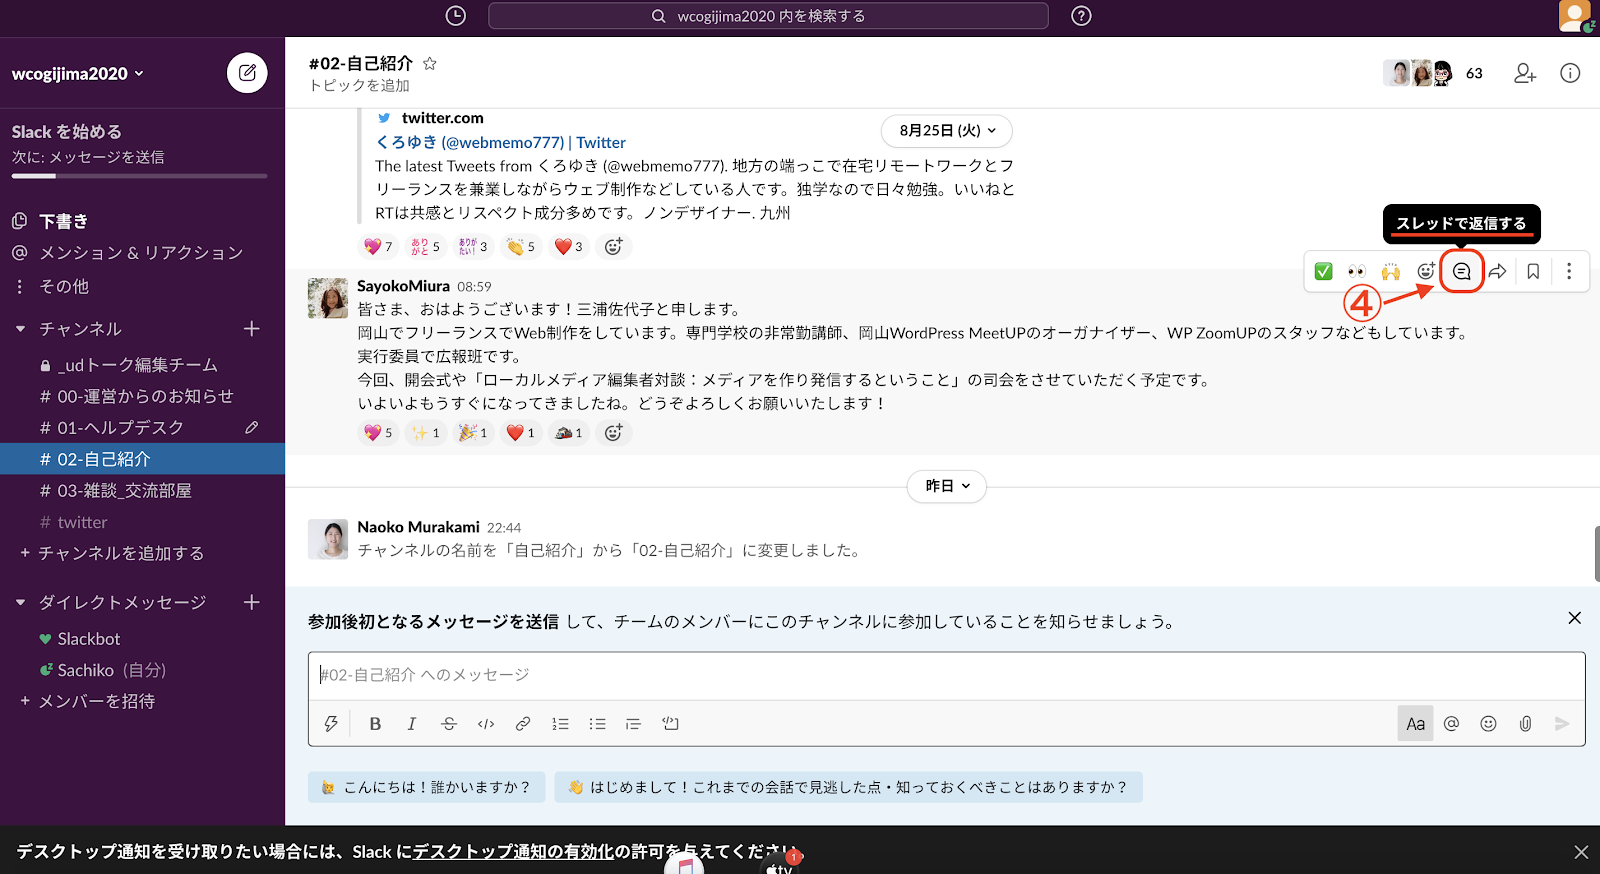Open Naoko Murakami's profile name
The width and height of the screenshot is (1600, 874).
point(418,527)
